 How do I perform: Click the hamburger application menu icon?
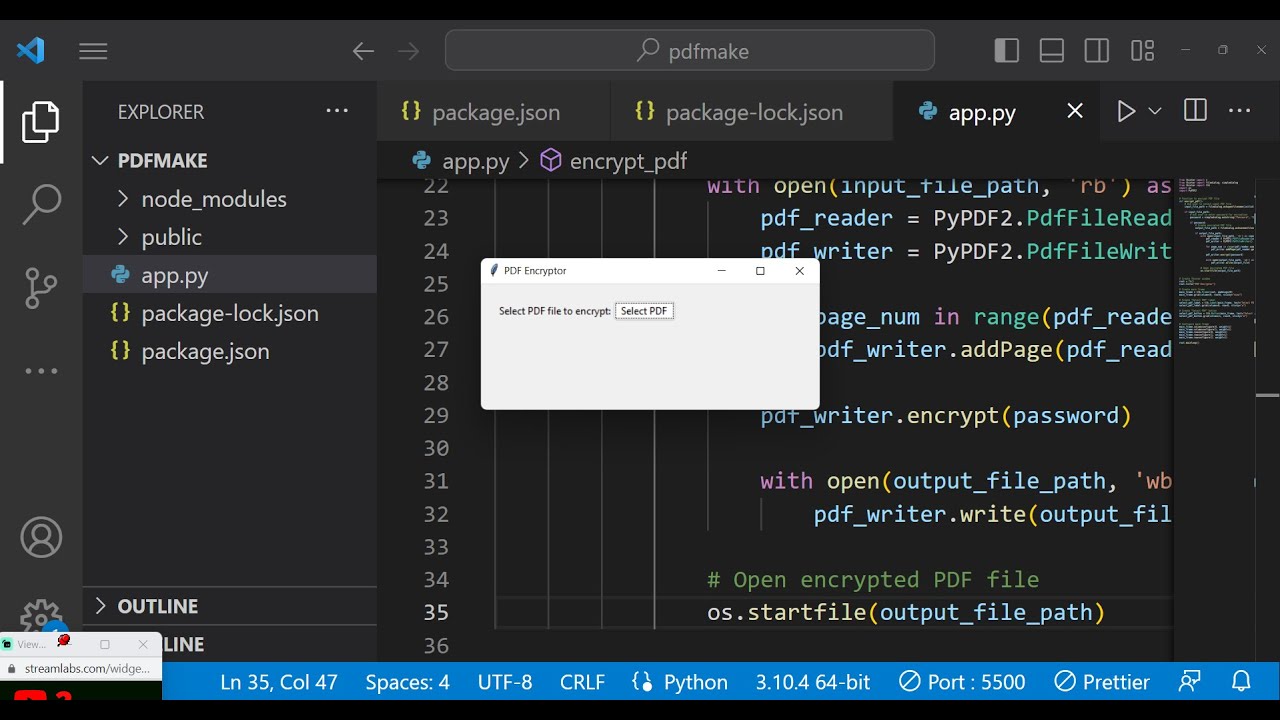93,51
